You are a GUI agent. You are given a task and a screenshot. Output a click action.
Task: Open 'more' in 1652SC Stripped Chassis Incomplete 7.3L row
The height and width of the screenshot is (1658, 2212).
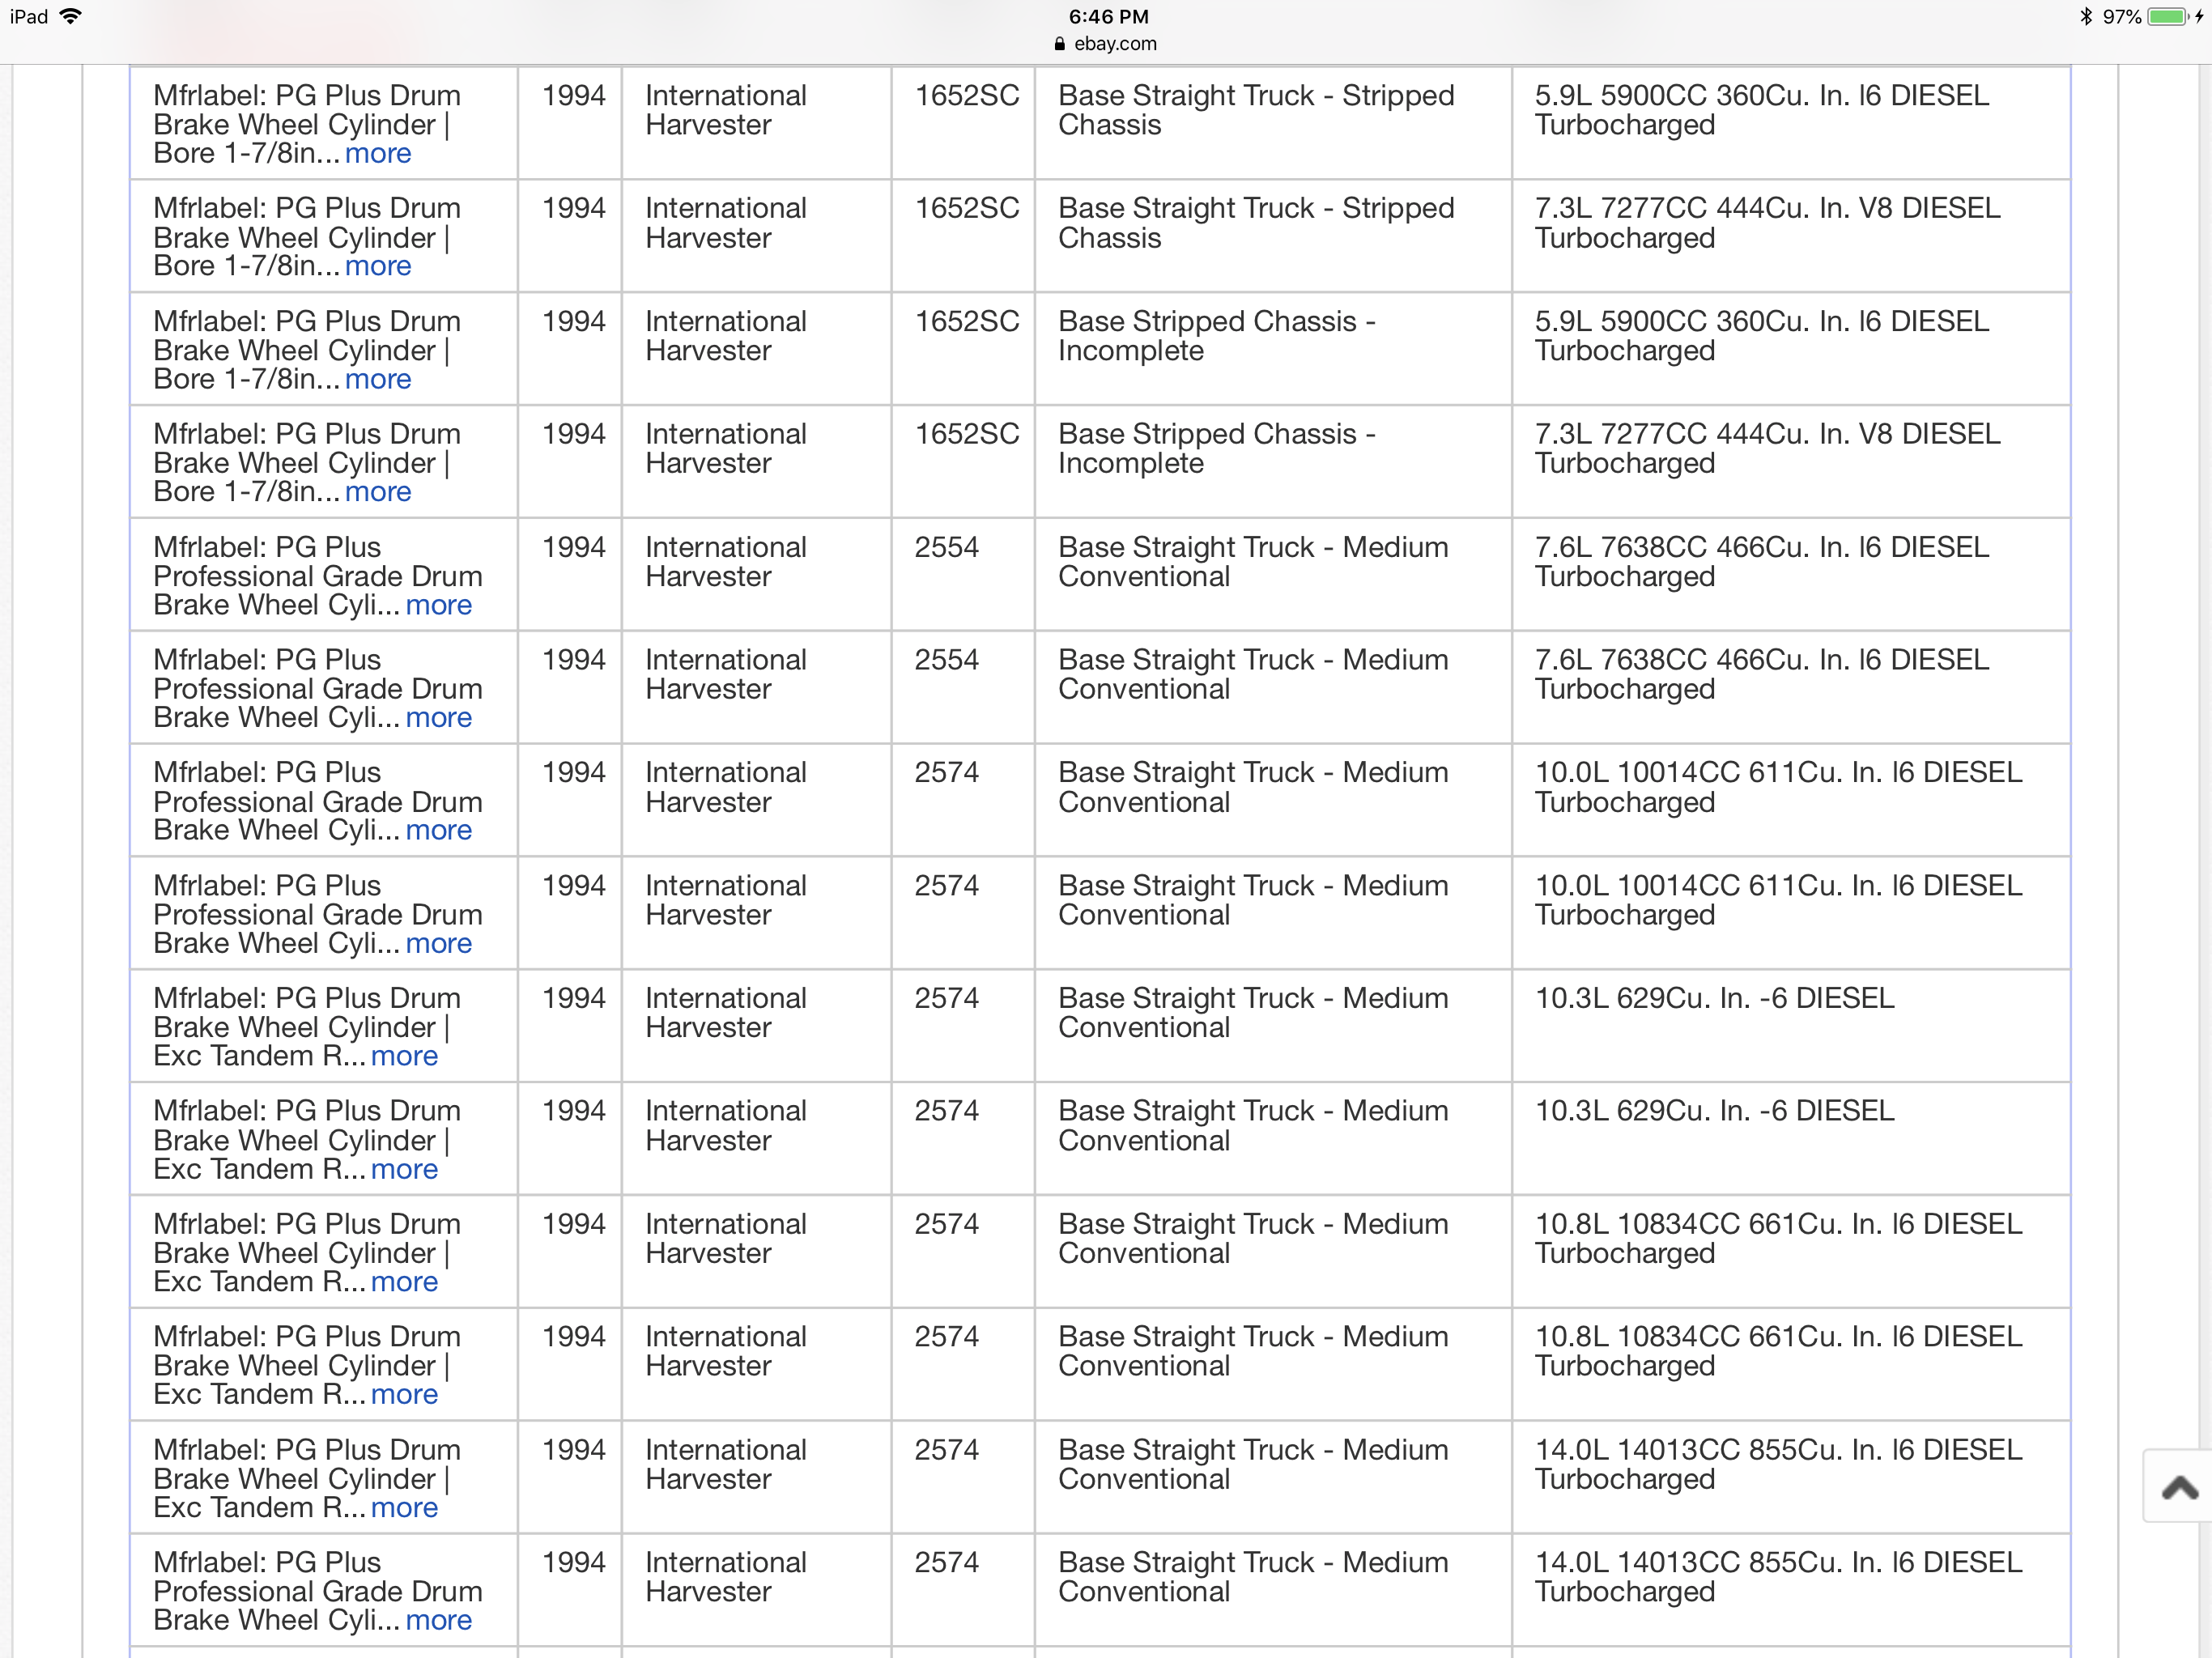(378, 492)
